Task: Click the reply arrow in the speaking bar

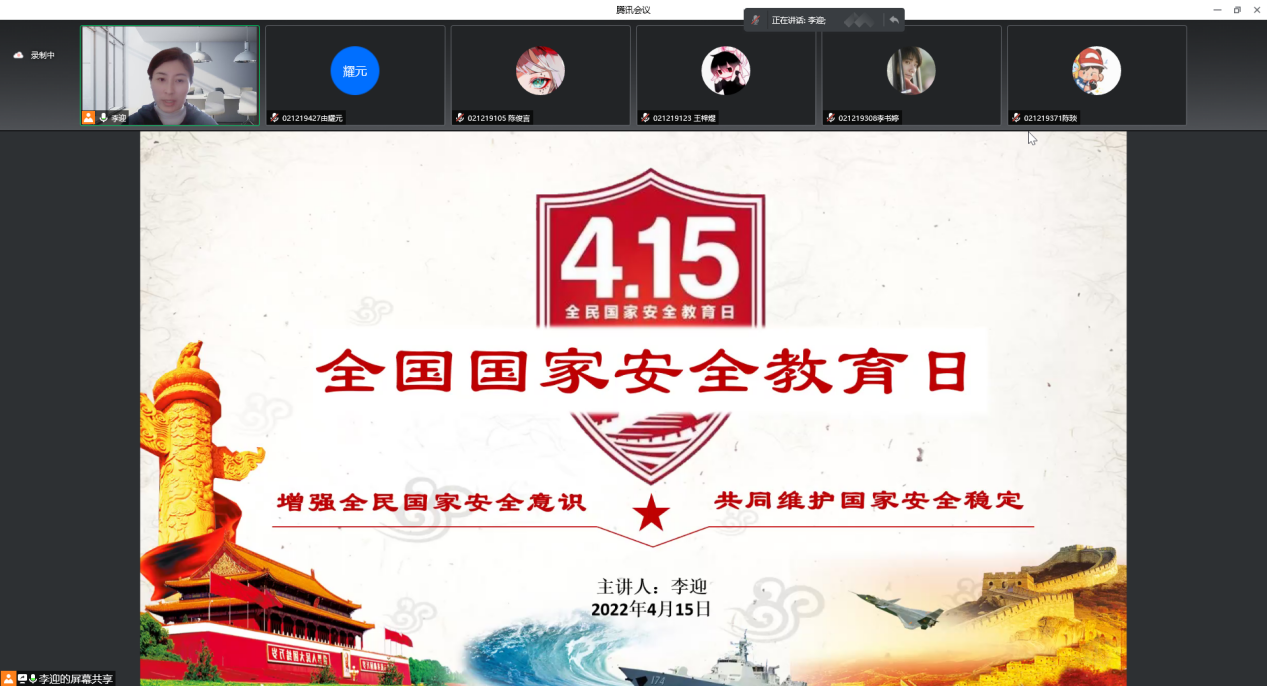Action: click(x=894, y=20)
